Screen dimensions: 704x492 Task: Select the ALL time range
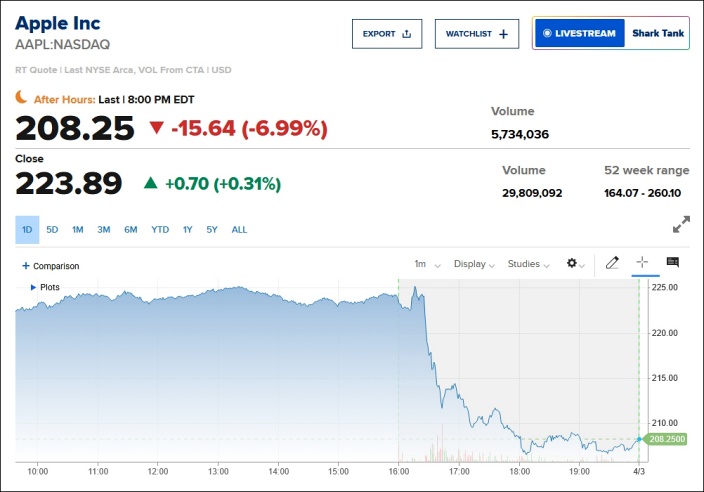point(239,230)
